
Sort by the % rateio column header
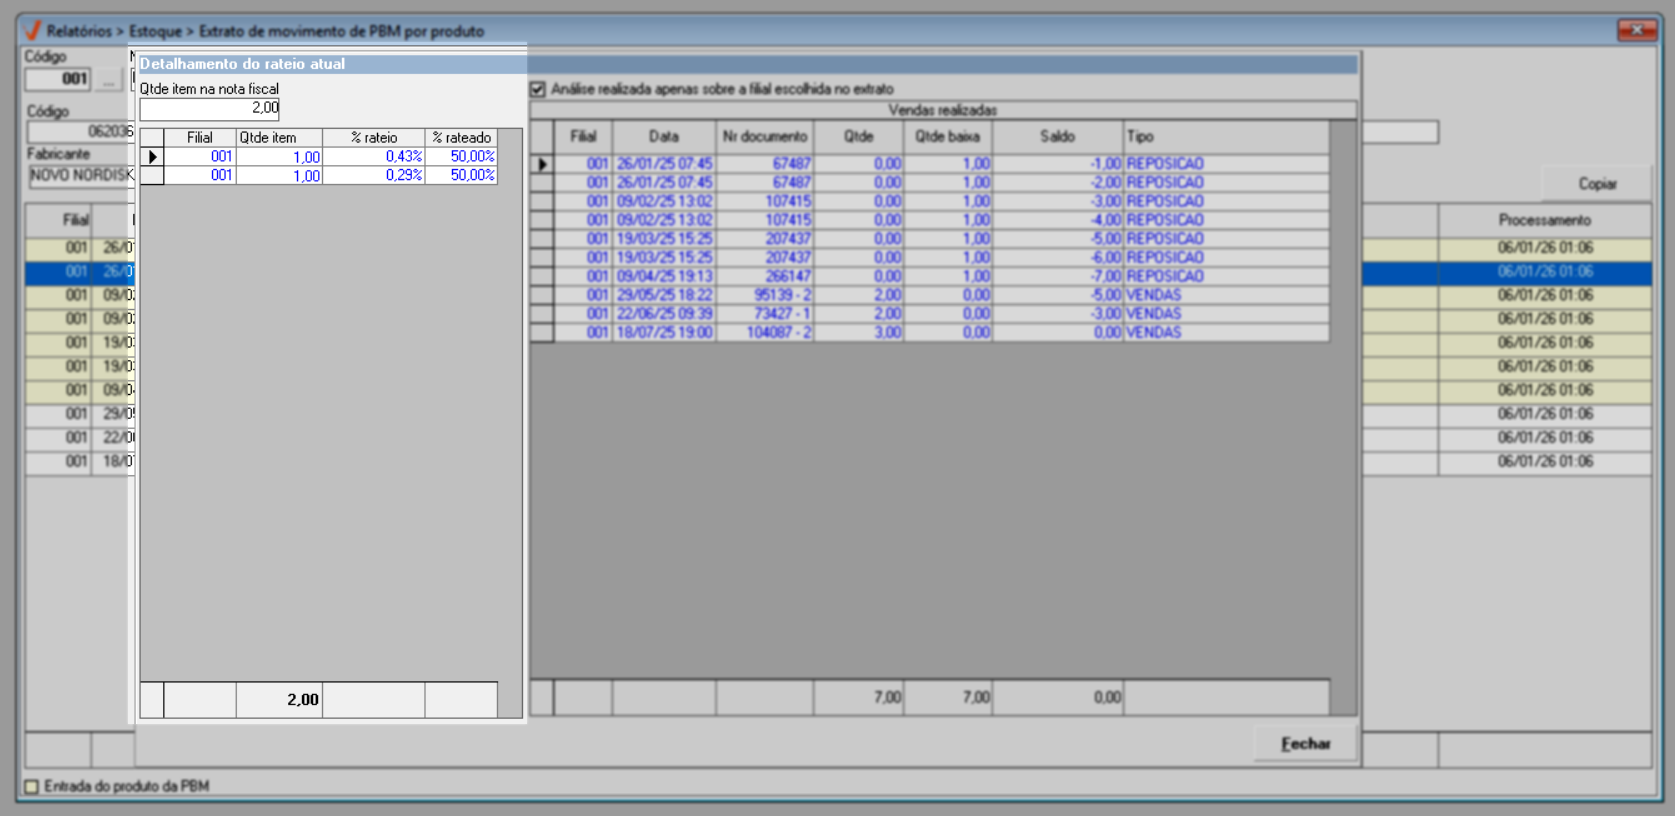click(373, 138)
